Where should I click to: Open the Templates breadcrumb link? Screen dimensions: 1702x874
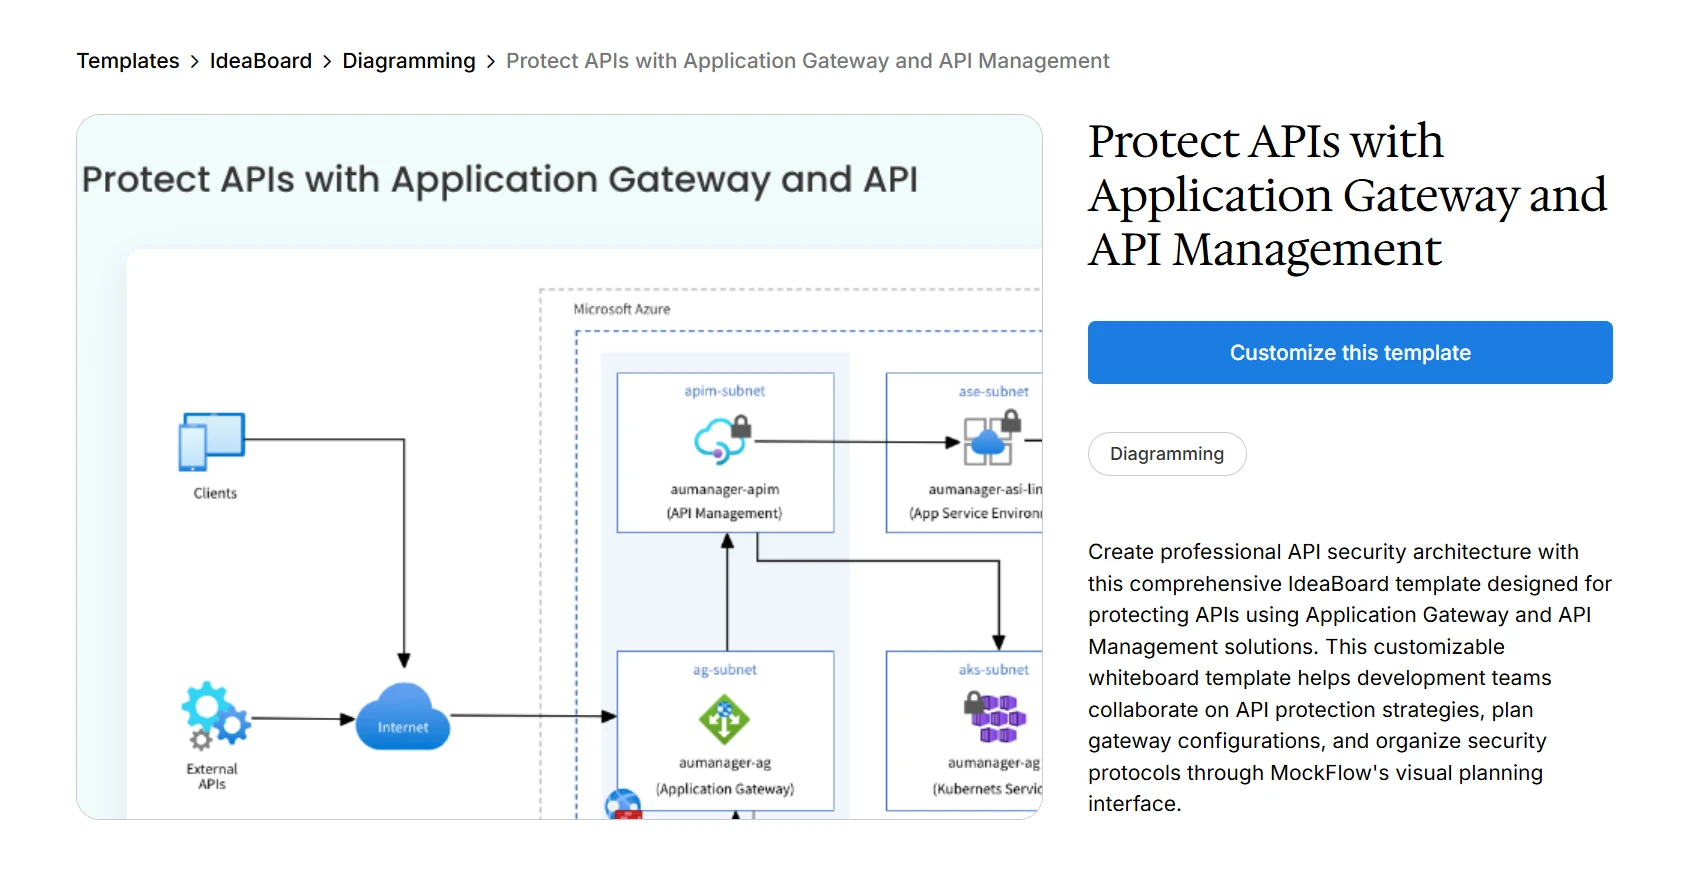pos(128,61)
